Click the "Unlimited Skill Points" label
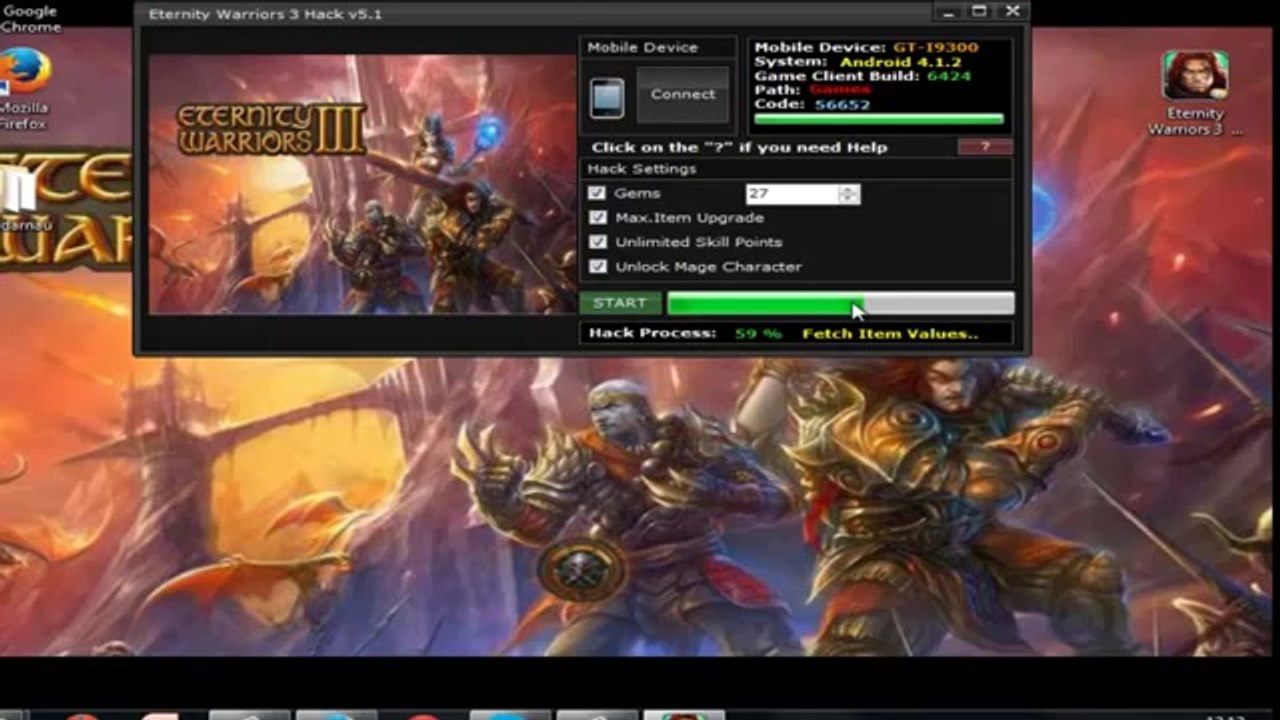 point(699,242)
